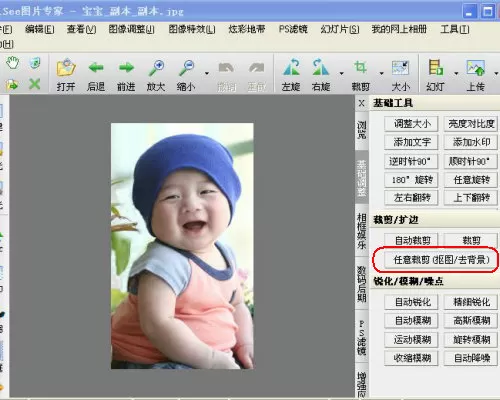Open the PS滤镜 menu
This screenshot has width=500, height=400.
click(293, 30)
